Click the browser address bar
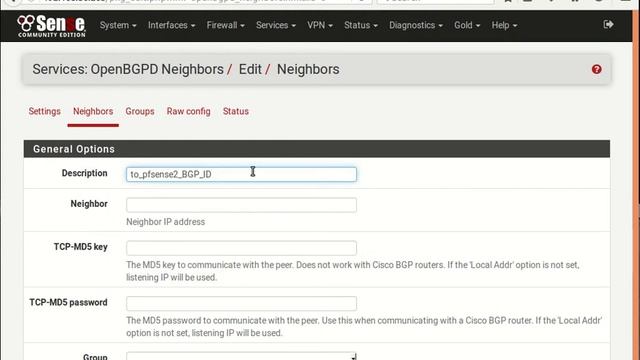 tap(196, 1)
